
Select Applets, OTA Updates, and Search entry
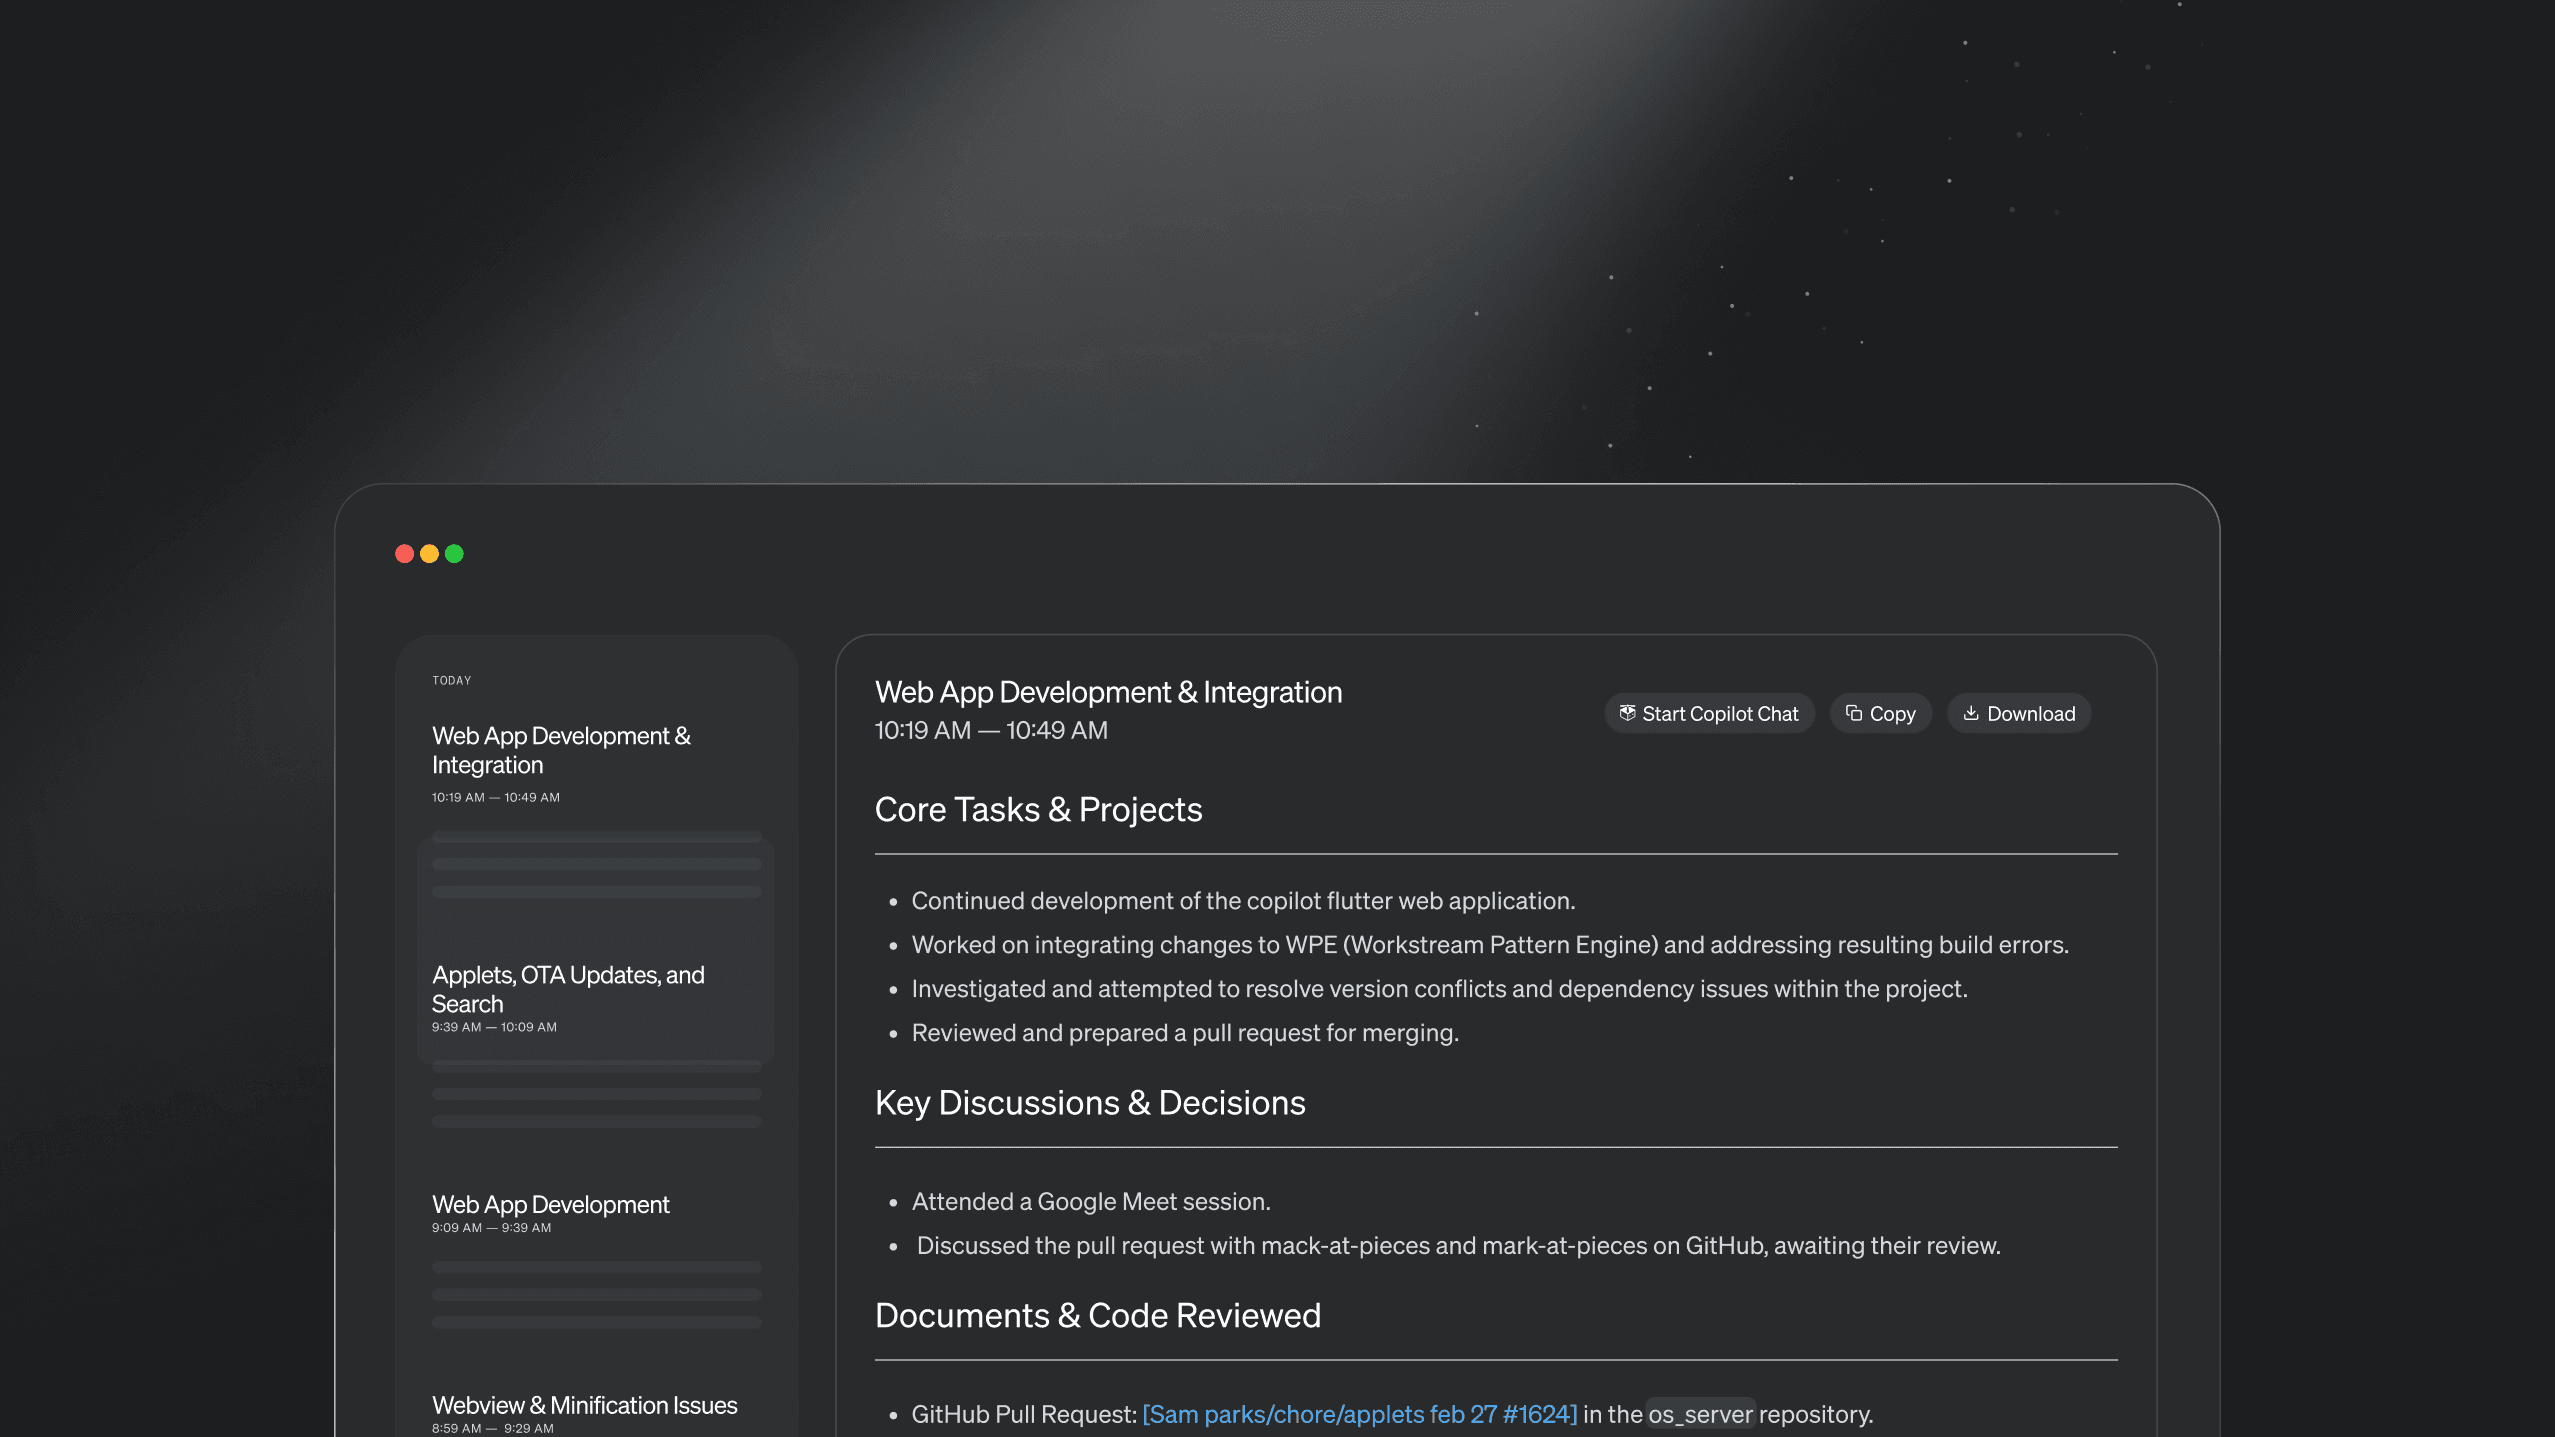point(568,989)
